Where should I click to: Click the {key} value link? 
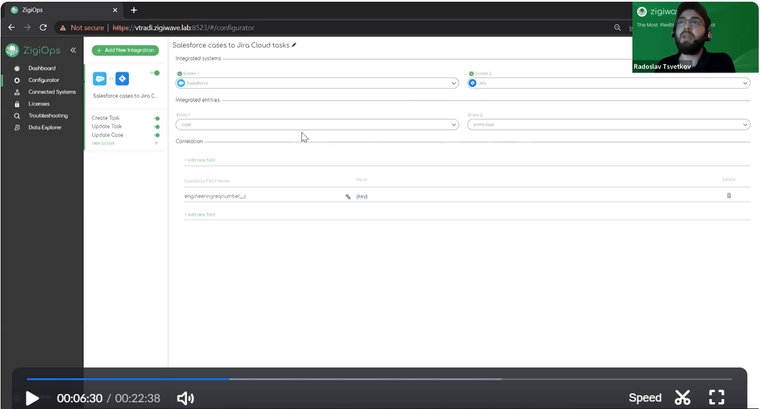[x=362, y=196]
